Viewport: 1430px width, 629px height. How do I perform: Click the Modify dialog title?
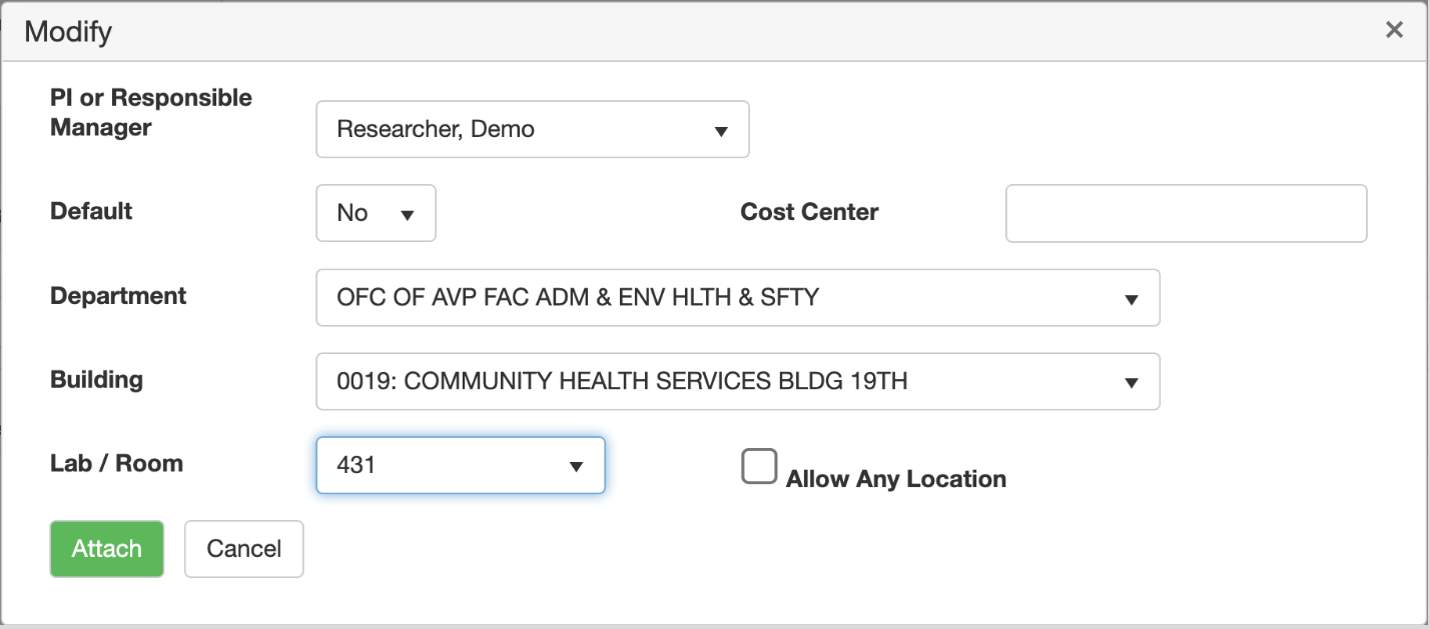68,32
